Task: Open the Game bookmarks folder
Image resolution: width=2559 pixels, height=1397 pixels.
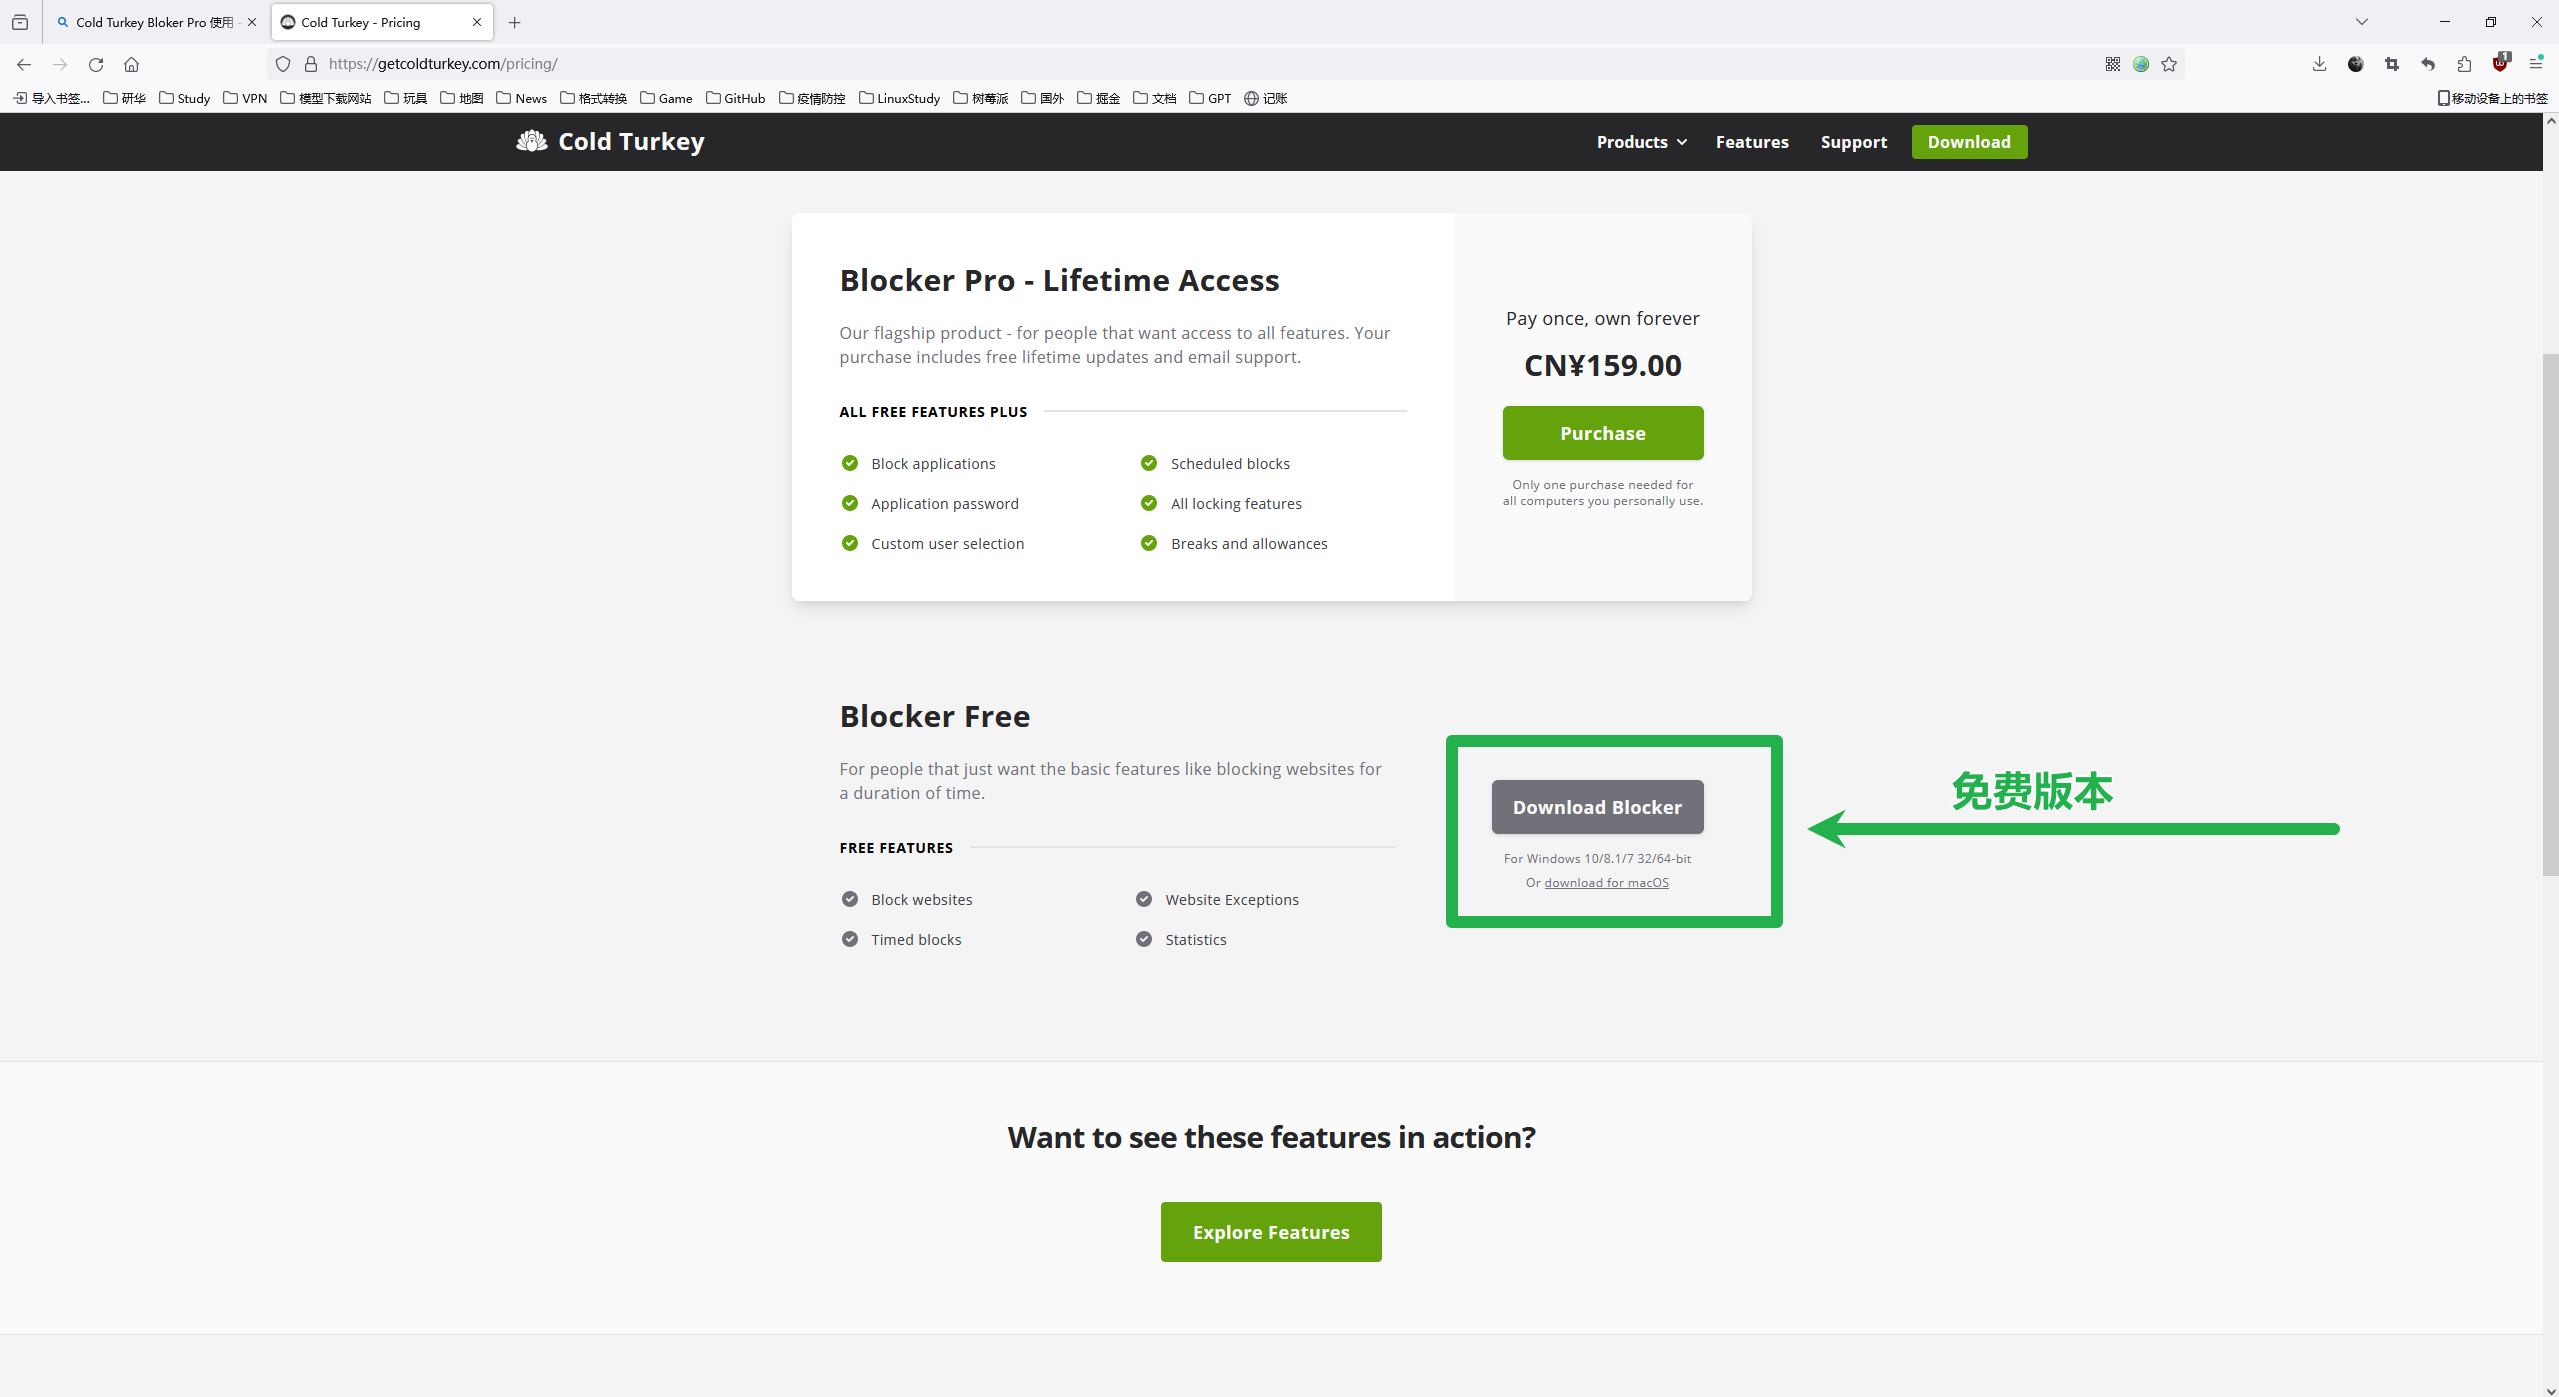Action: click(666, 98)
